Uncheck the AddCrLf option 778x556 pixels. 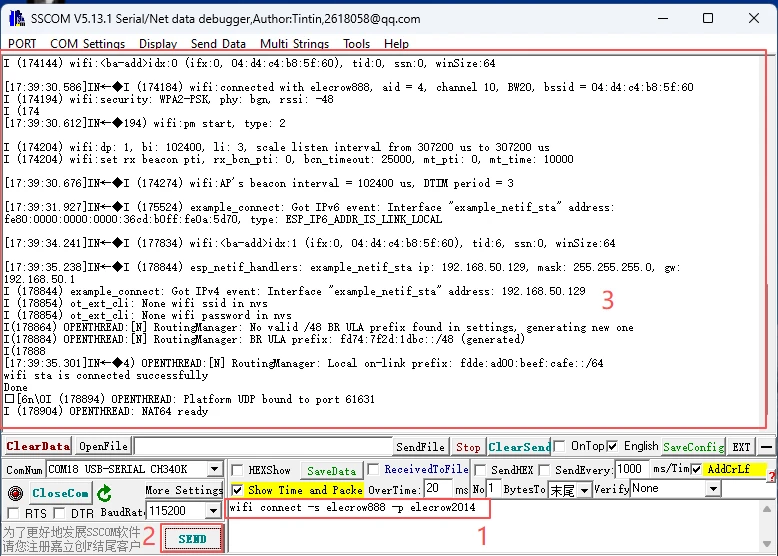(x=697, y=469)
